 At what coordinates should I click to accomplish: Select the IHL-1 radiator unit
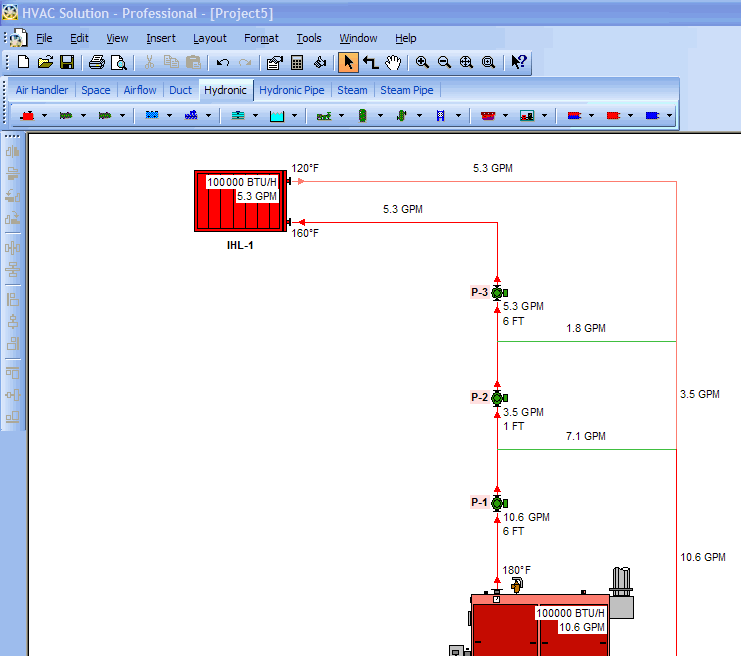click(241, 201)
